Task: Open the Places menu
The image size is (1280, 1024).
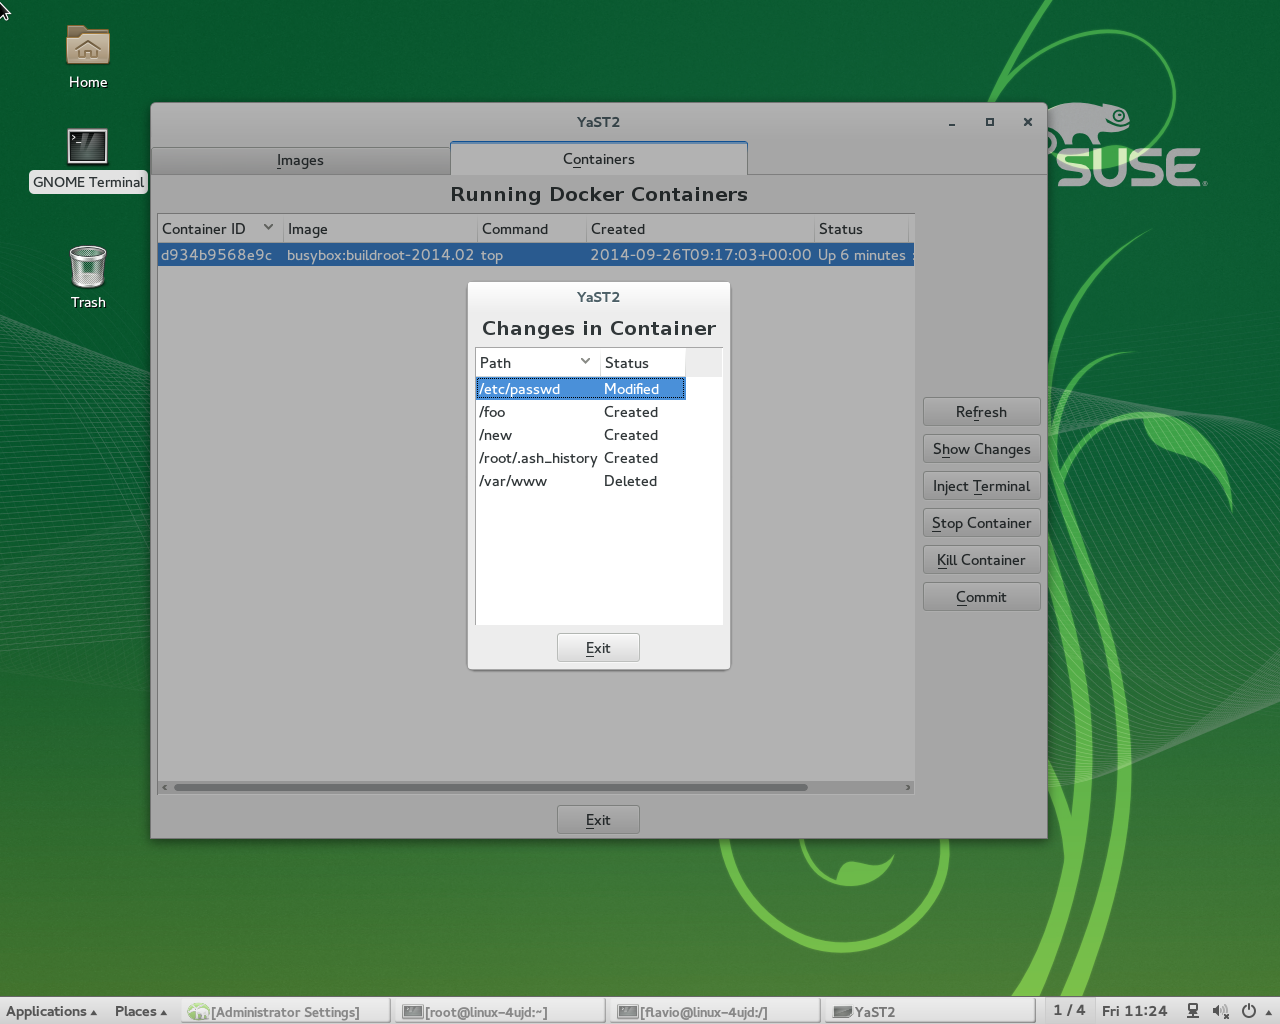Action: [141, 1011]
